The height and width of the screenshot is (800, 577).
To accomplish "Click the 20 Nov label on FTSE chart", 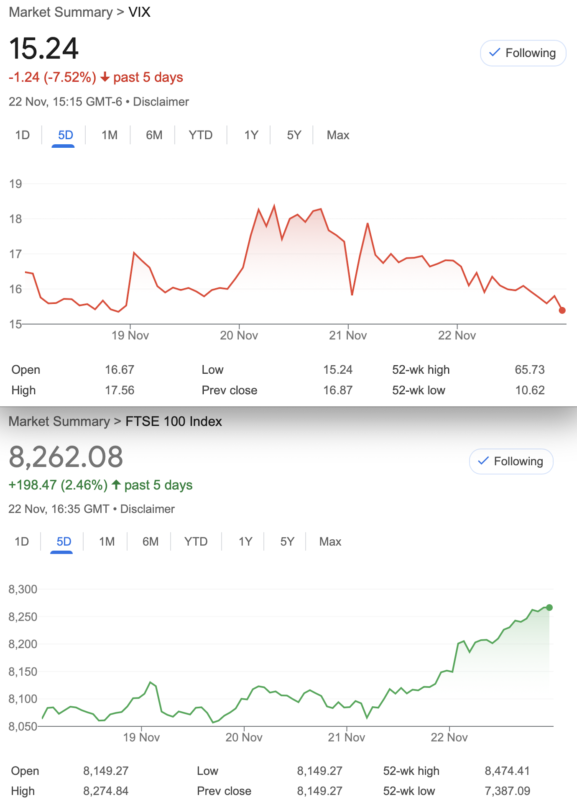I will click(x=244, y=738).
